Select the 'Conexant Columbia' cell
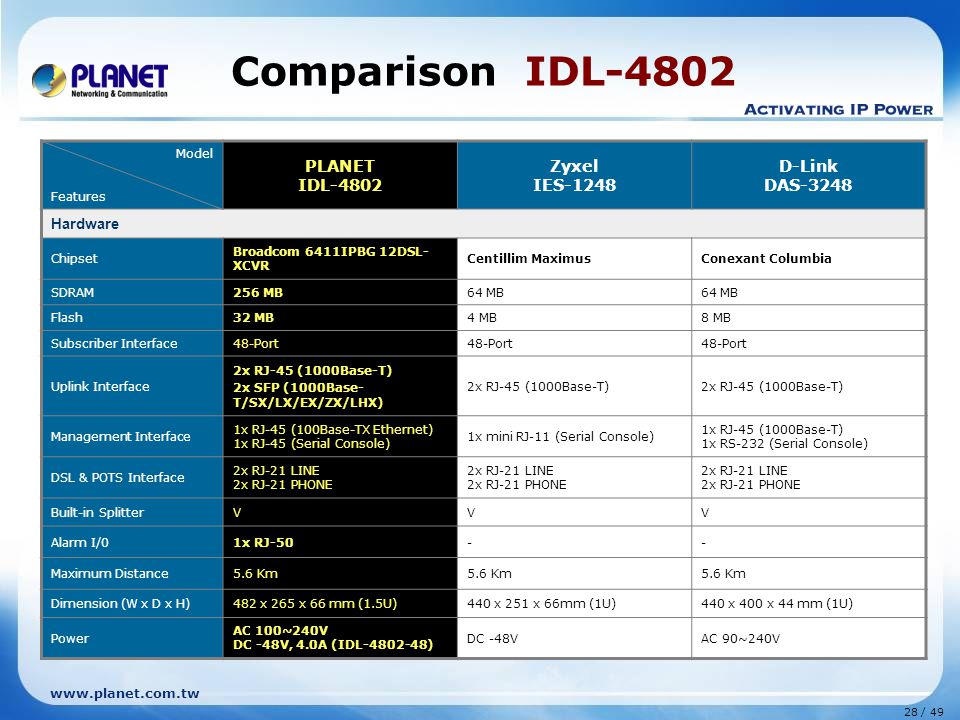960x720 pixels. point(808,258)
